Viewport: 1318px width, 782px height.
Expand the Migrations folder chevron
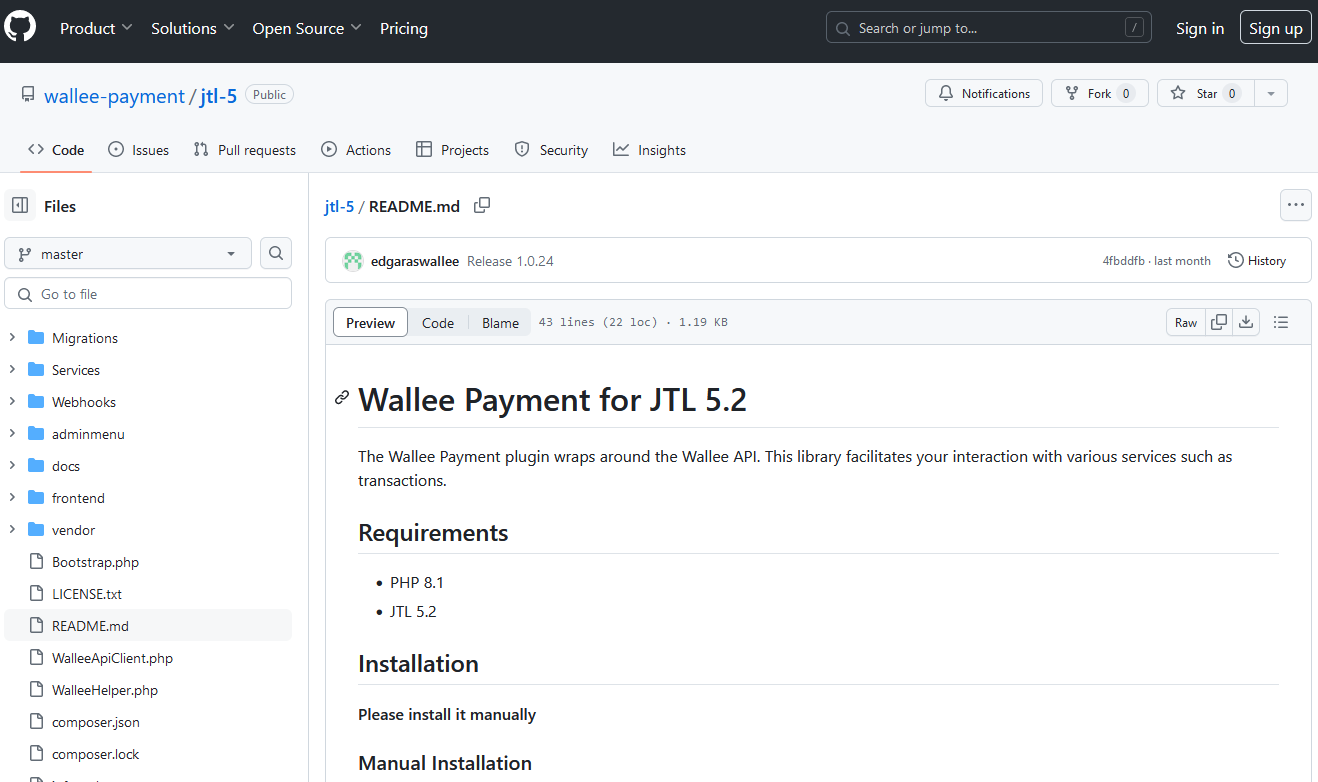click(12, 338)
